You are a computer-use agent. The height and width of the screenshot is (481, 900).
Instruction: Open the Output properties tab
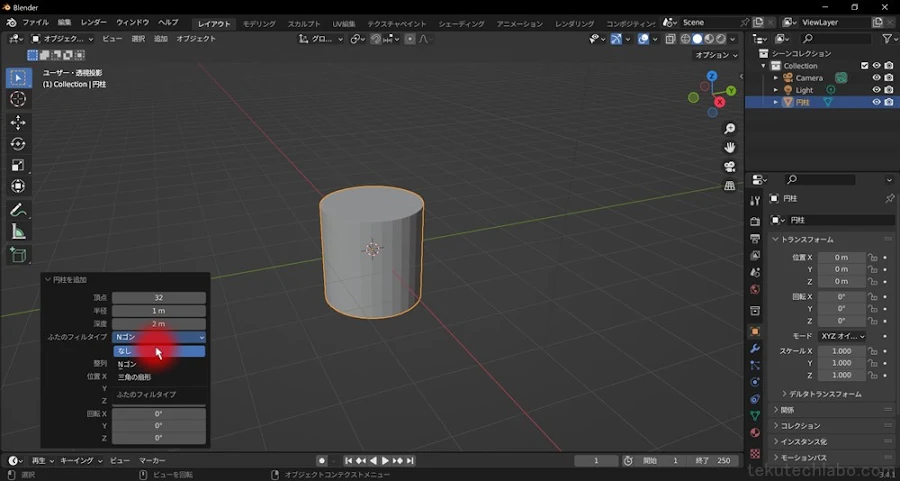click(x=755, y=238)
